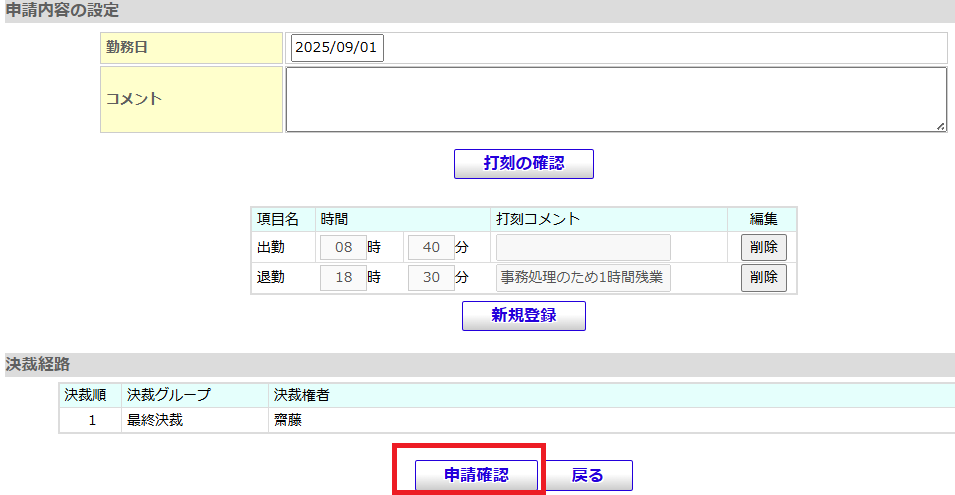Click the 決裁経路 section header
Screen dimensions: 955x495
coord(38,364)
